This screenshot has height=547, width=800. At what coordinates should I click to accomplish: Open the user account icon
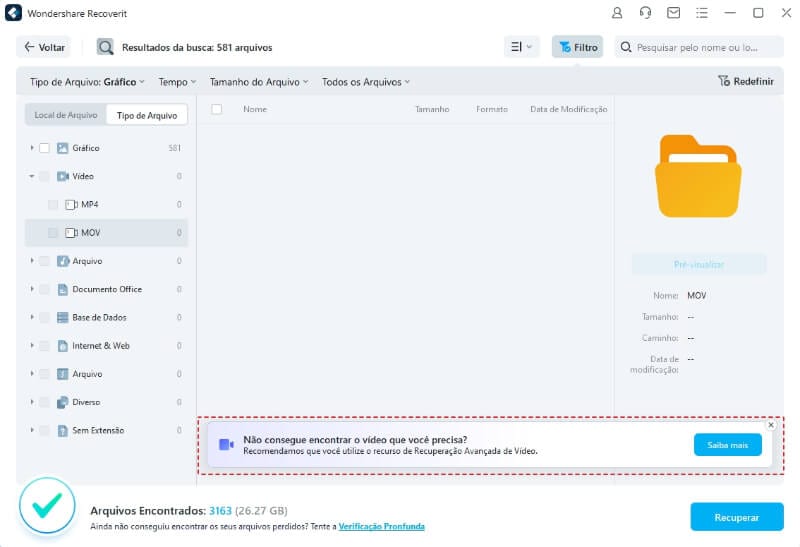617,13
